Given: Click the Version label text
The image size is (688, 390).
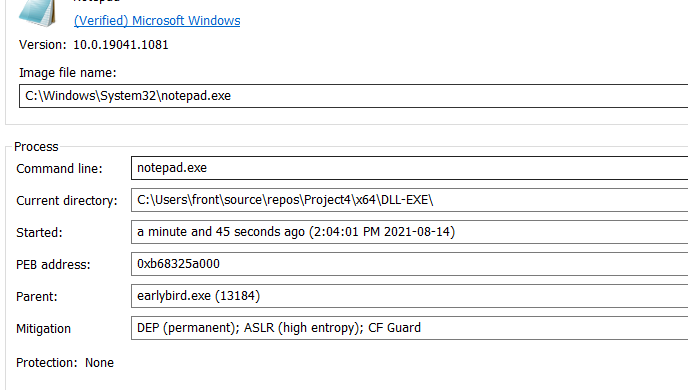Looking at the screenshot, I should [43, 45].
